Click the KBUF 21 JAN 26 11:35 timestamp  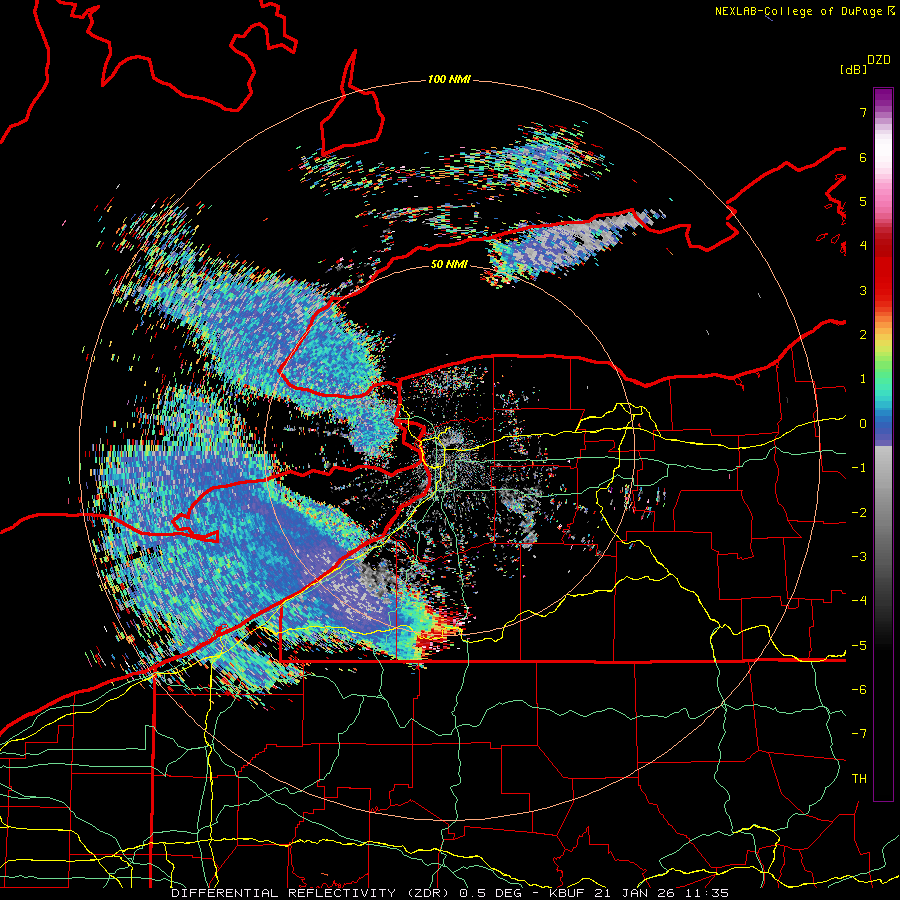[639, 893]
